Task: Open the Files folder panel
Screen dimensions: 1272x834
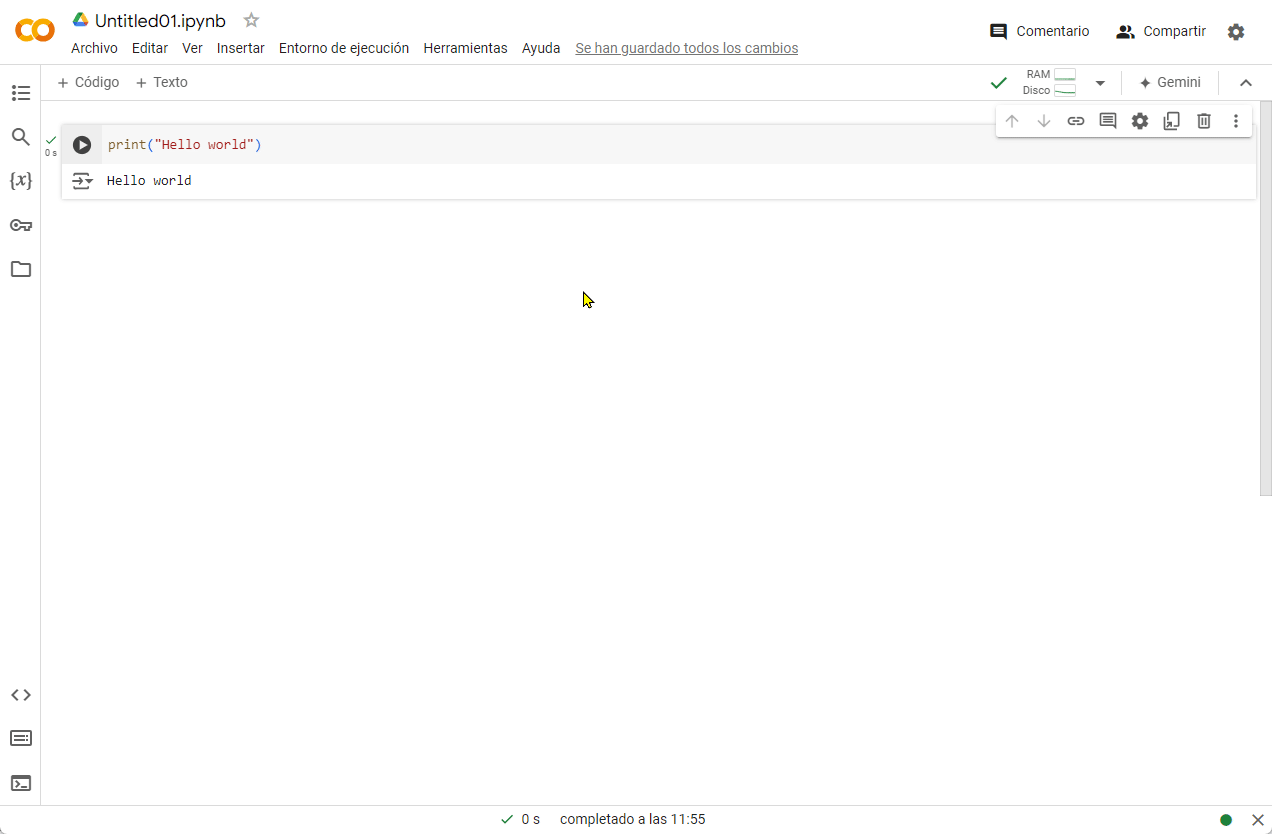Action: (x=21, y=269)
